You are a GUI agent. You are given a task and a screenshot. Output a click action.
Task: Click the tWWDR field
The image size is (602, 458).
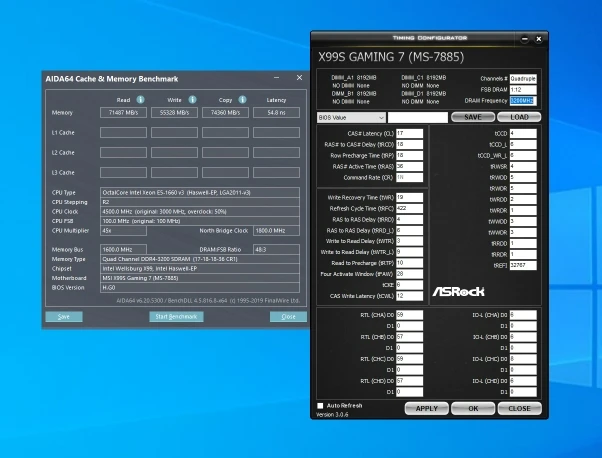tap(523, 232)
